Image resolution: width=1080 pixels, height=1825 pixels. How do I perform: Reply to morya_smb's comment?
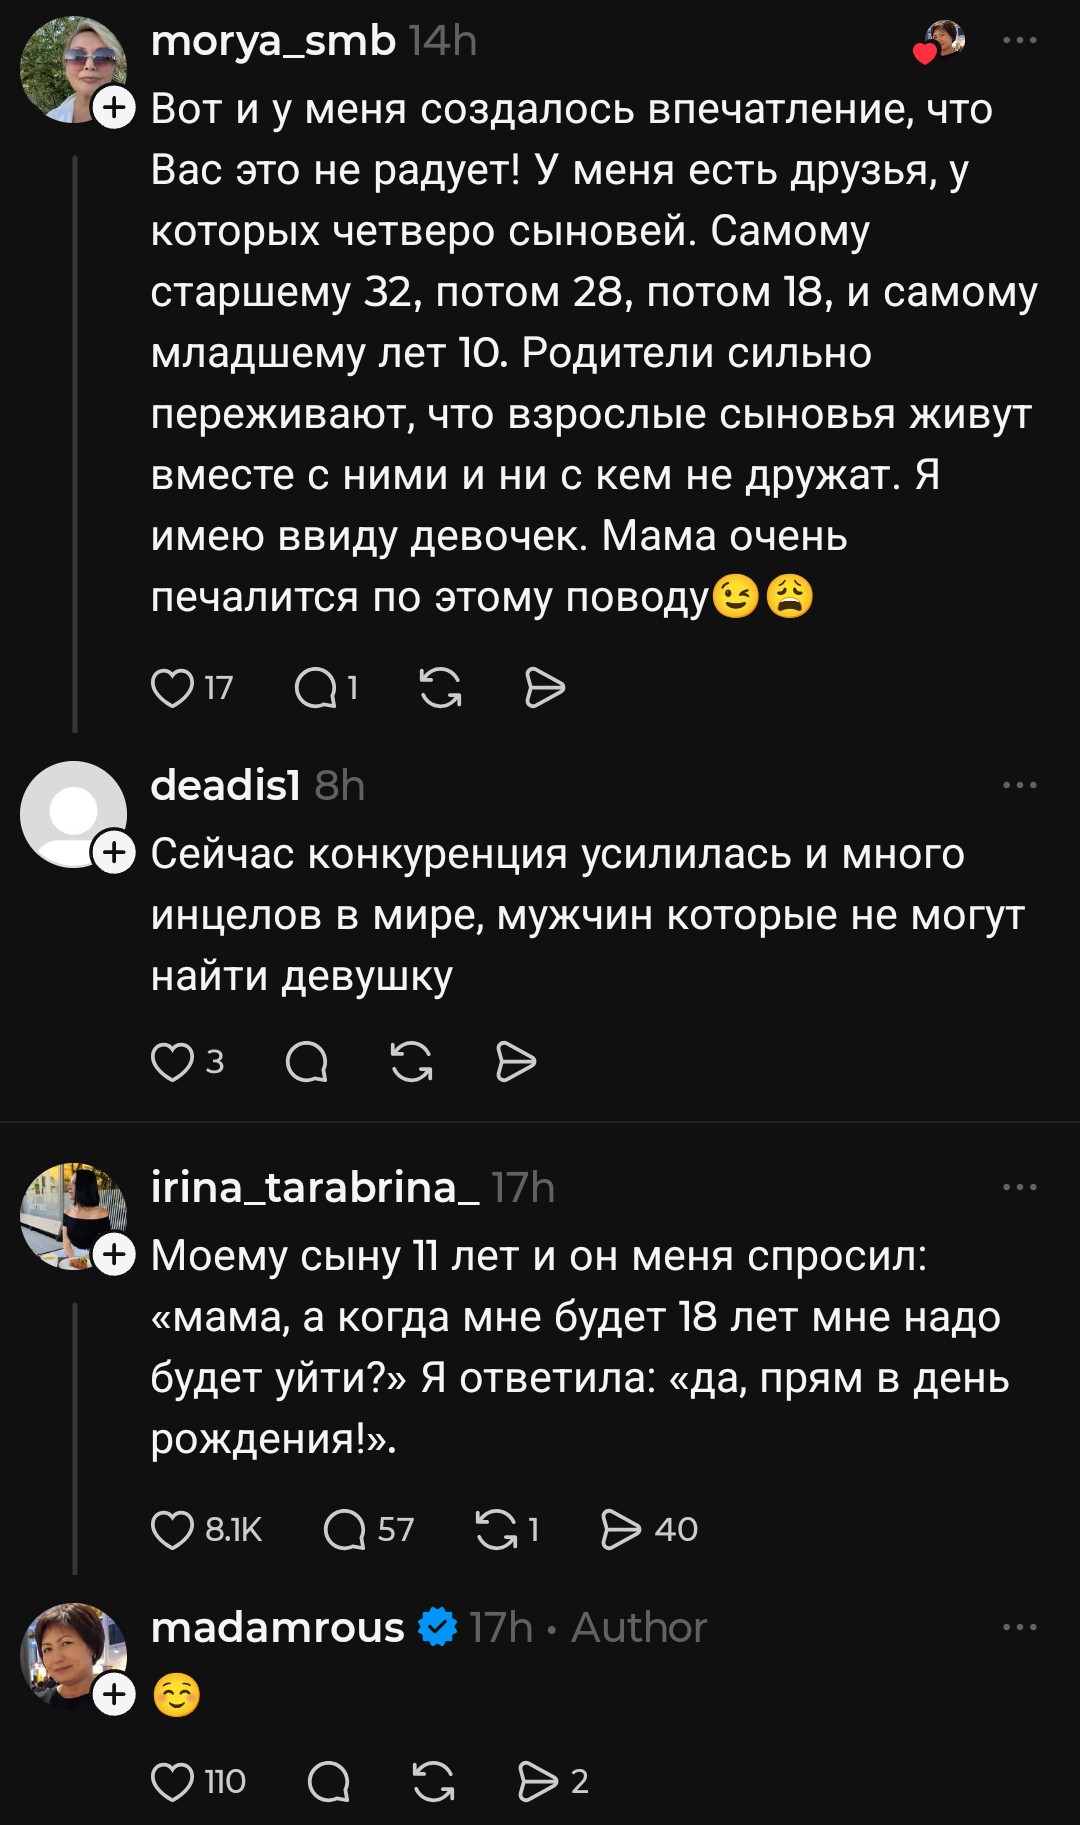pyautogui.click(x=316, y=688)
